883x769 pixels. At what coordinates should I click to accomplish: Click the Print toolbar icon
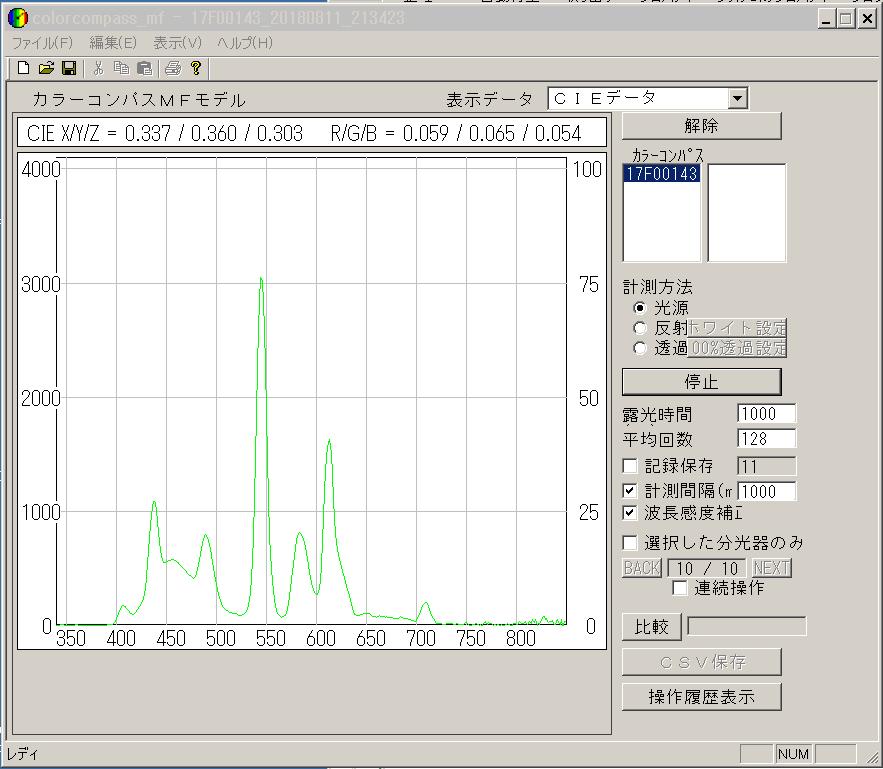173,68
